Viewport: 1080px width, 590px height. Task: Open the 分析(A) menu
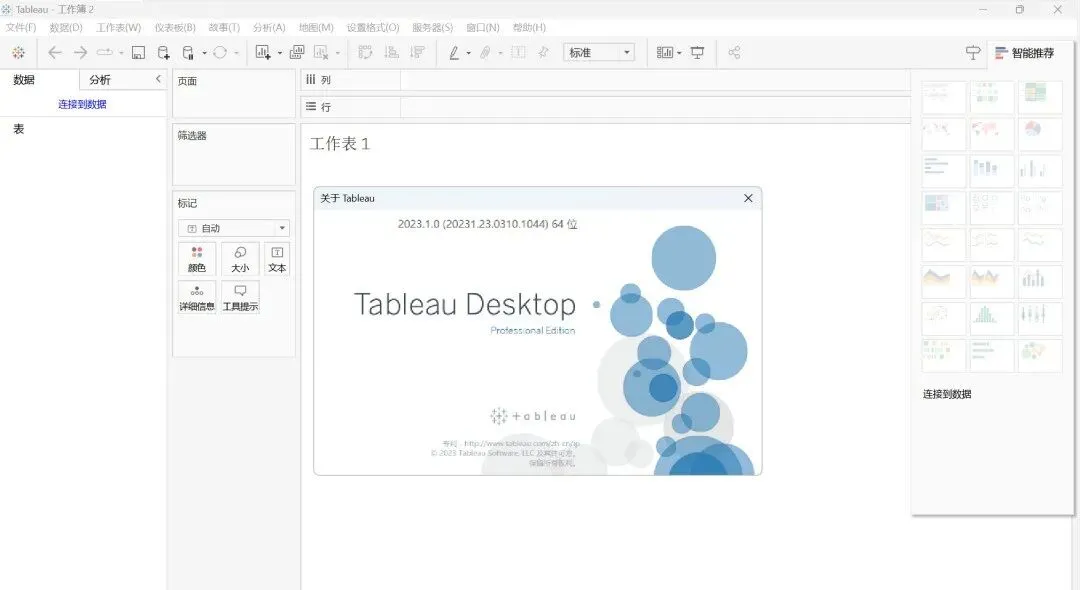click(x=269, y=28)
